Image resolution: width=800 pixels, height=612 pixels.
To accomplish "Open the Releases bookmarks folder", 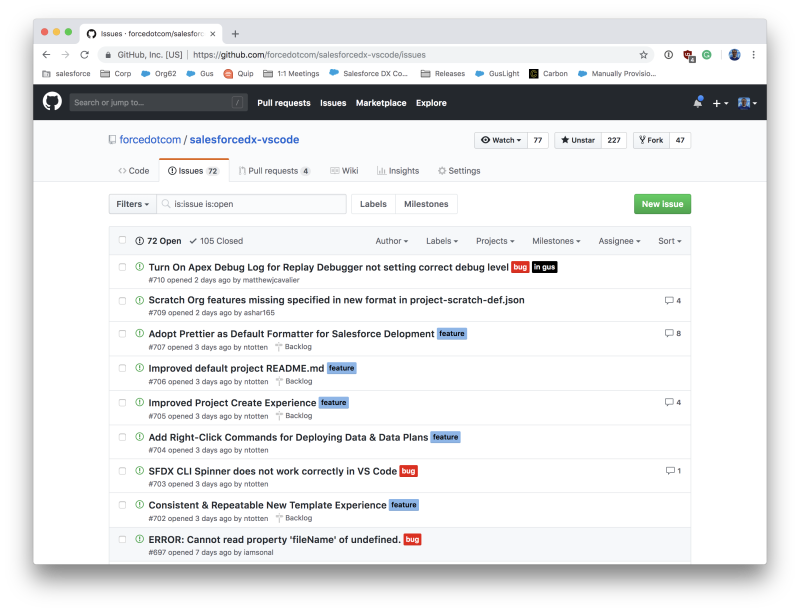I will coord(443,73).
